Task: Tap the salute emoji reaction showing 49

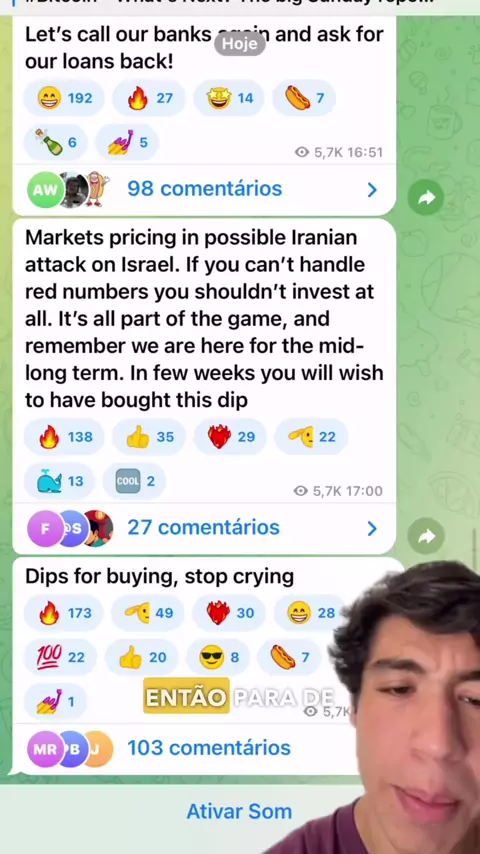Action: [x=148, y=614]
